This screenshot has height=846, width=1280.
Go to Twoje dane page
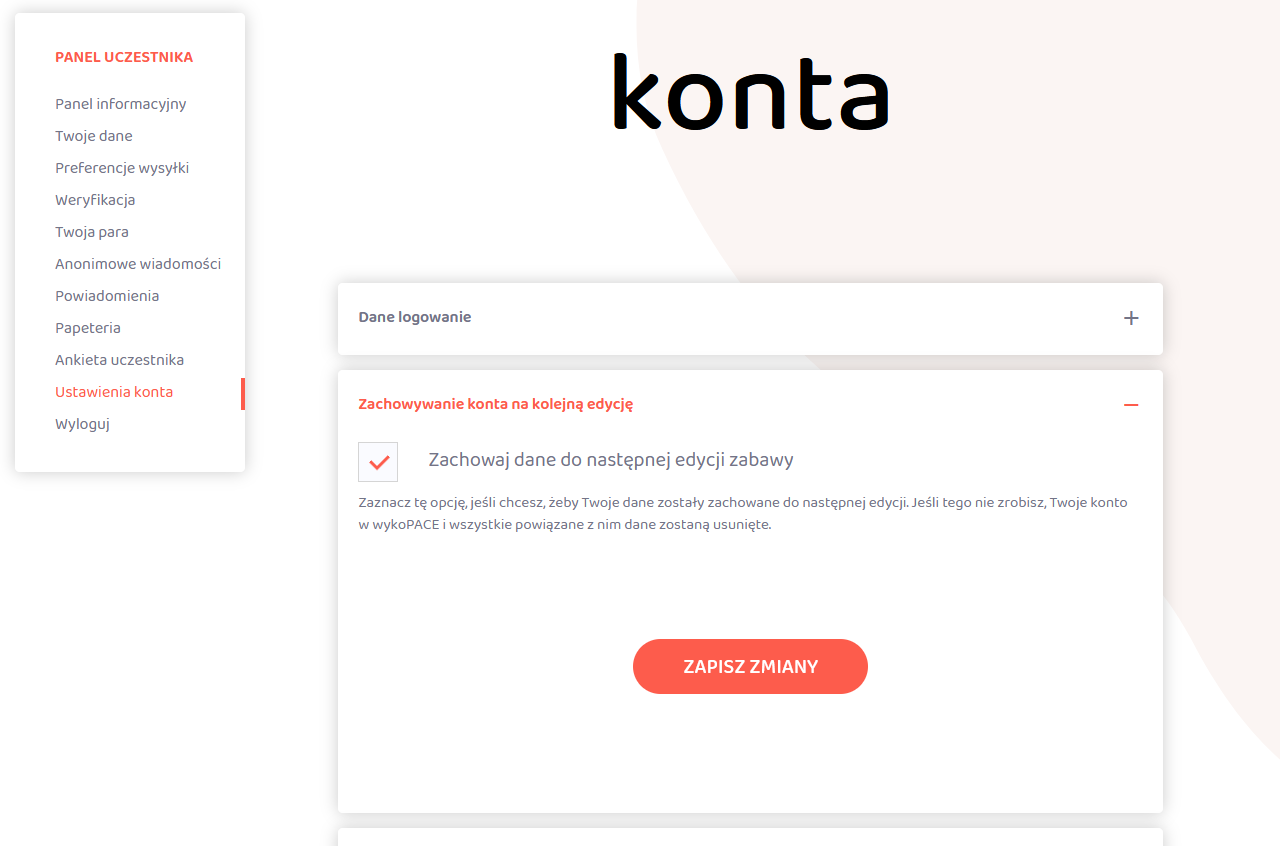tap(94, 136)
